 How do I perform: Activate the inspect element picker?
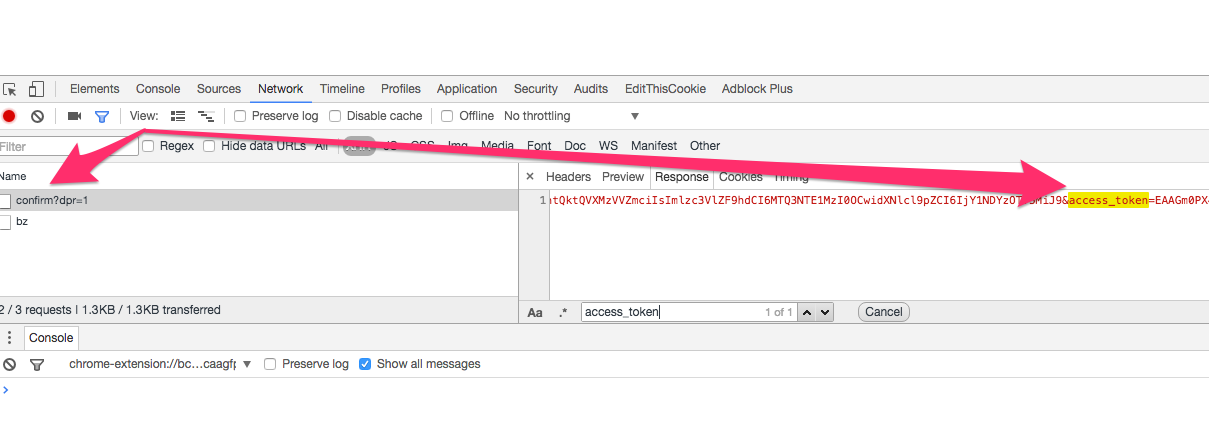[x=10, y=89]
